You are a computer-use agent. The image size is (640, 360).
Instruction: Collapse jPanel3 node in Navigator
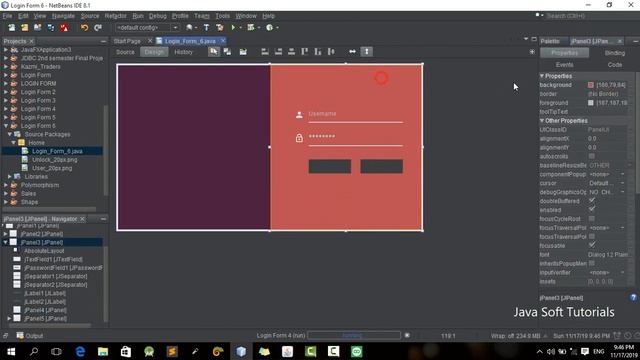(x=6, y=242)
